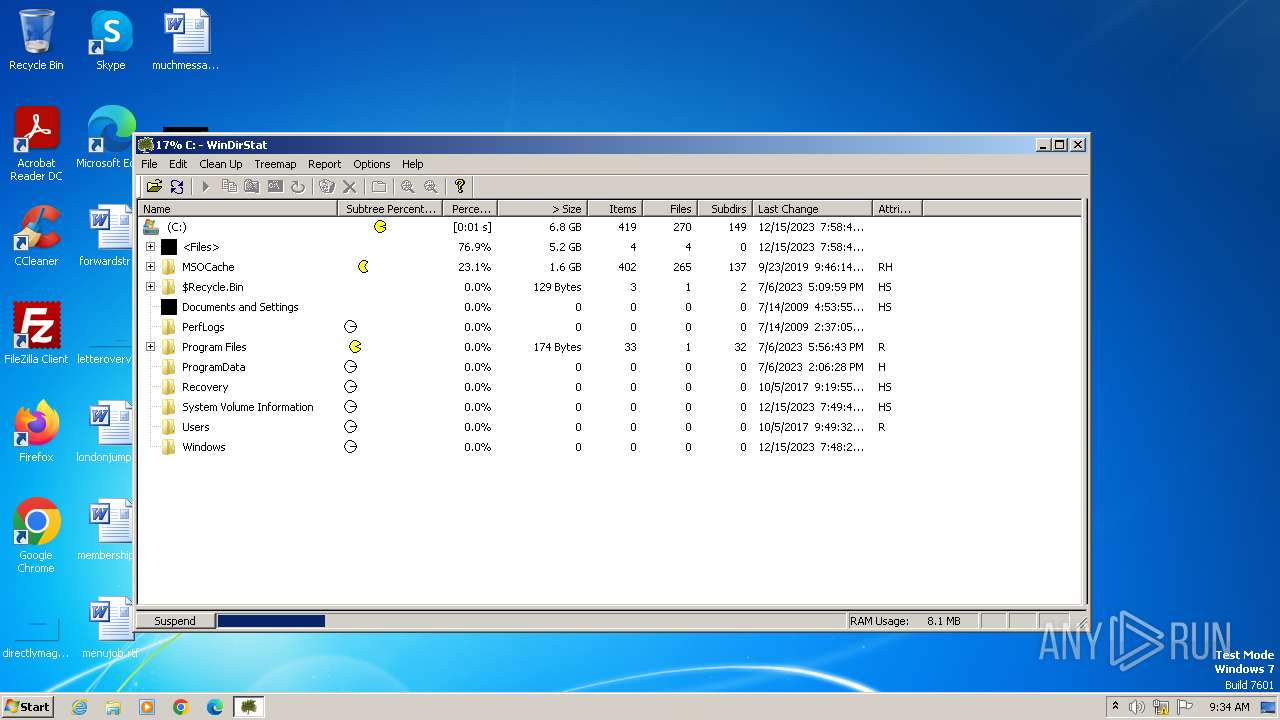This screenshot has height=720, width=1280.
Task: Click the Chrome icon in the taskbar
Action: (181, 707)
